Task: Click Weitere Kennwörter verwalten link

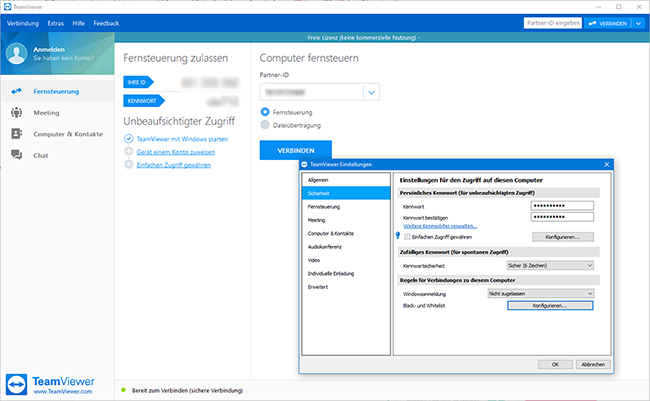Action: 440,227
